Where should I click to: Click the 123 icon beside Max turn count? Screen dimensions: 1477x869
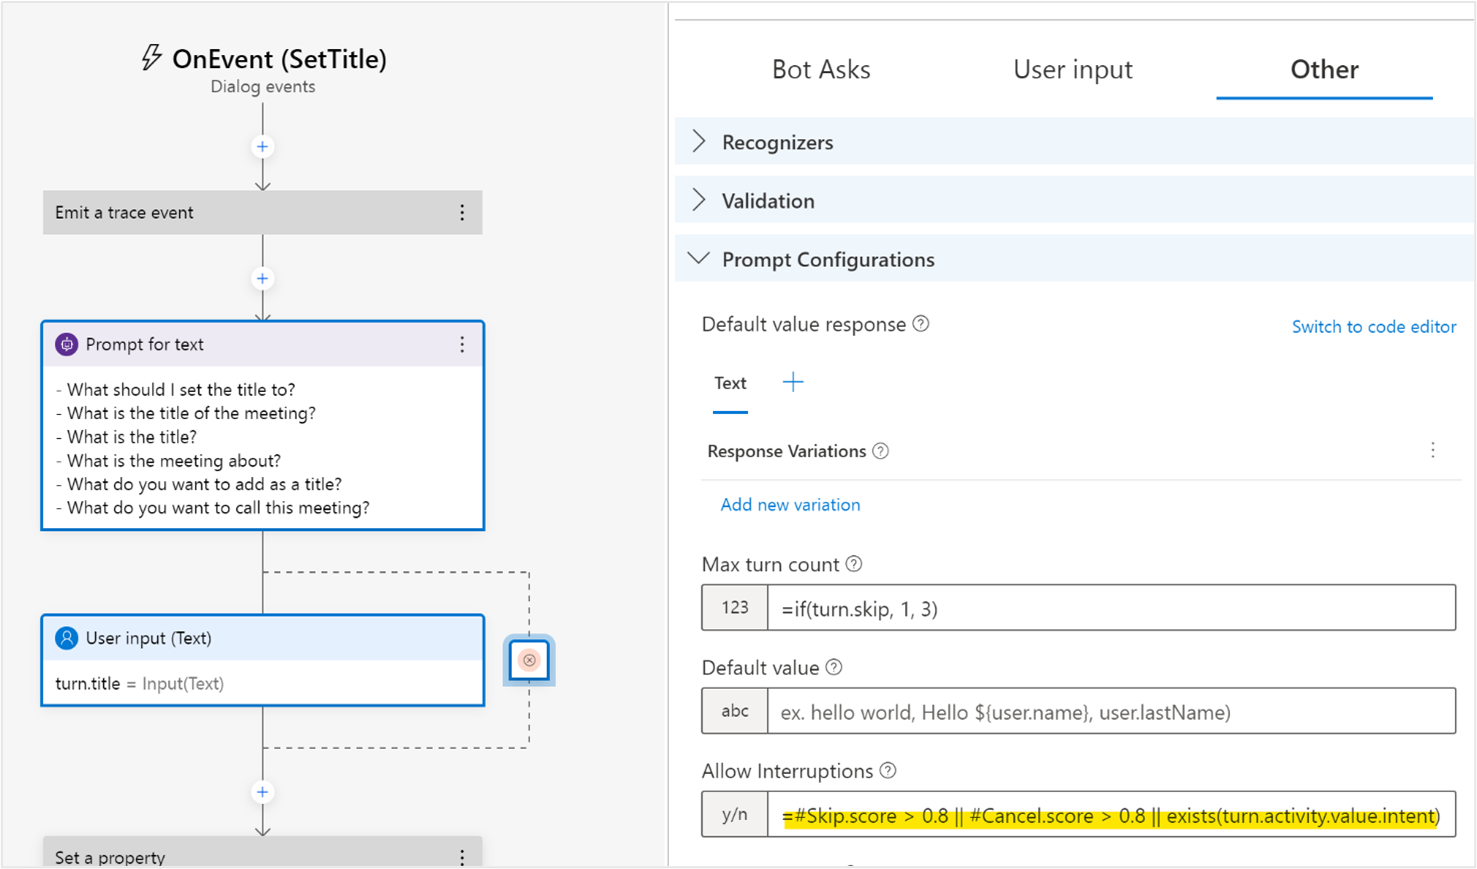tap(735, 607)
